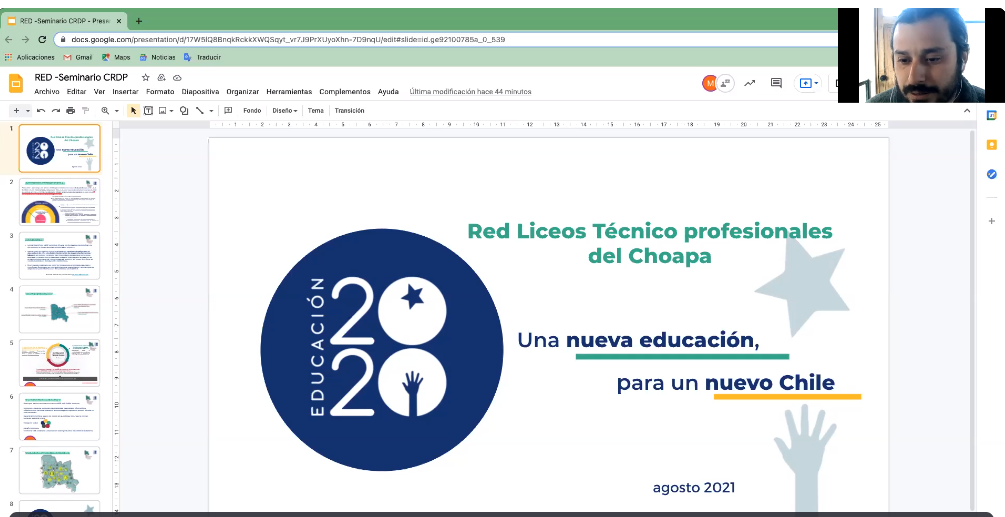Viewport: 1005px width, 517px height.
Task: Open Google Keep from the side panel
Action: (991, 145)
